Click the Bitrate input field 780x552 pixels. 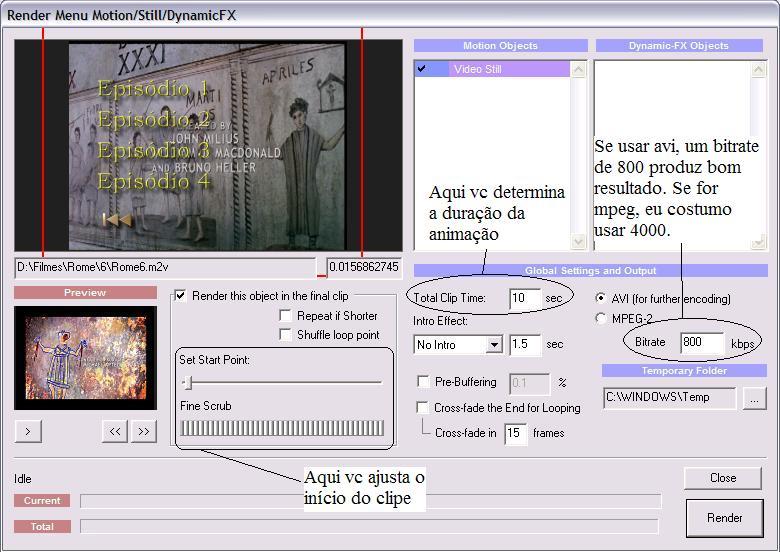coord(702,342)
